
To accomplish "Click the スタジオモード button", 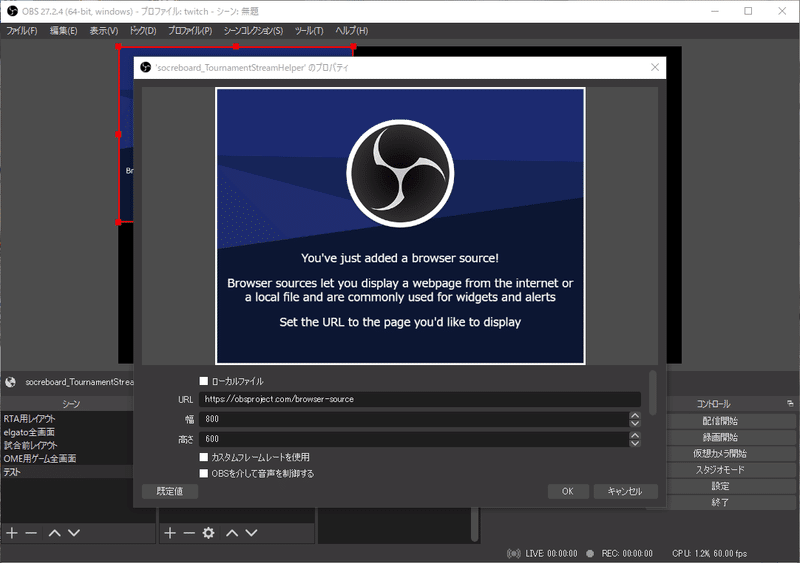I will point(720,470).
